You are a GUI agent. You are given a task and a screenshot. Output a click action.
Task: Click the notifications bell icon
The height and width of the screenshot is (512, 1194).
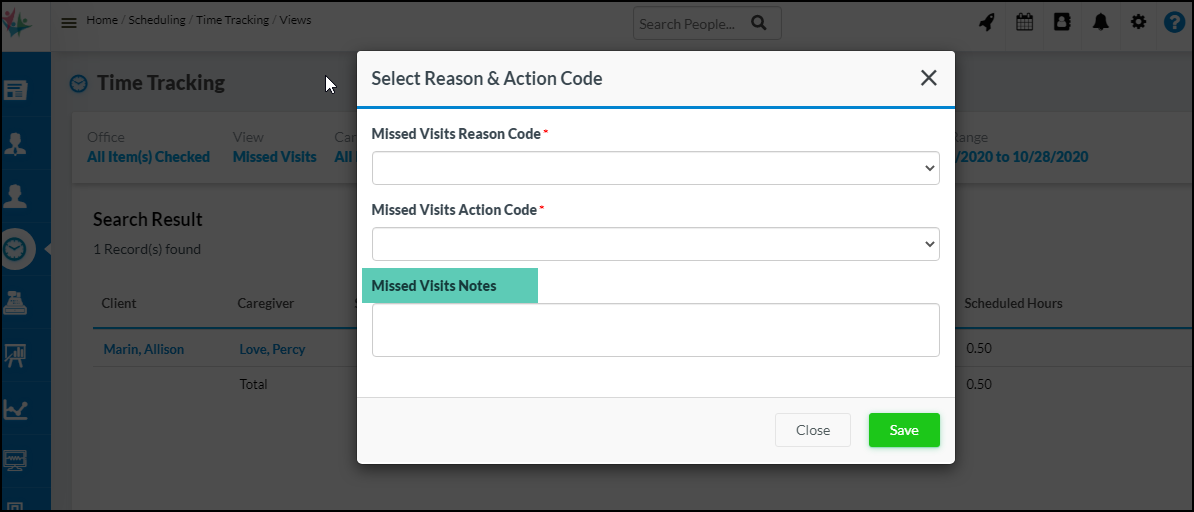1101,22
